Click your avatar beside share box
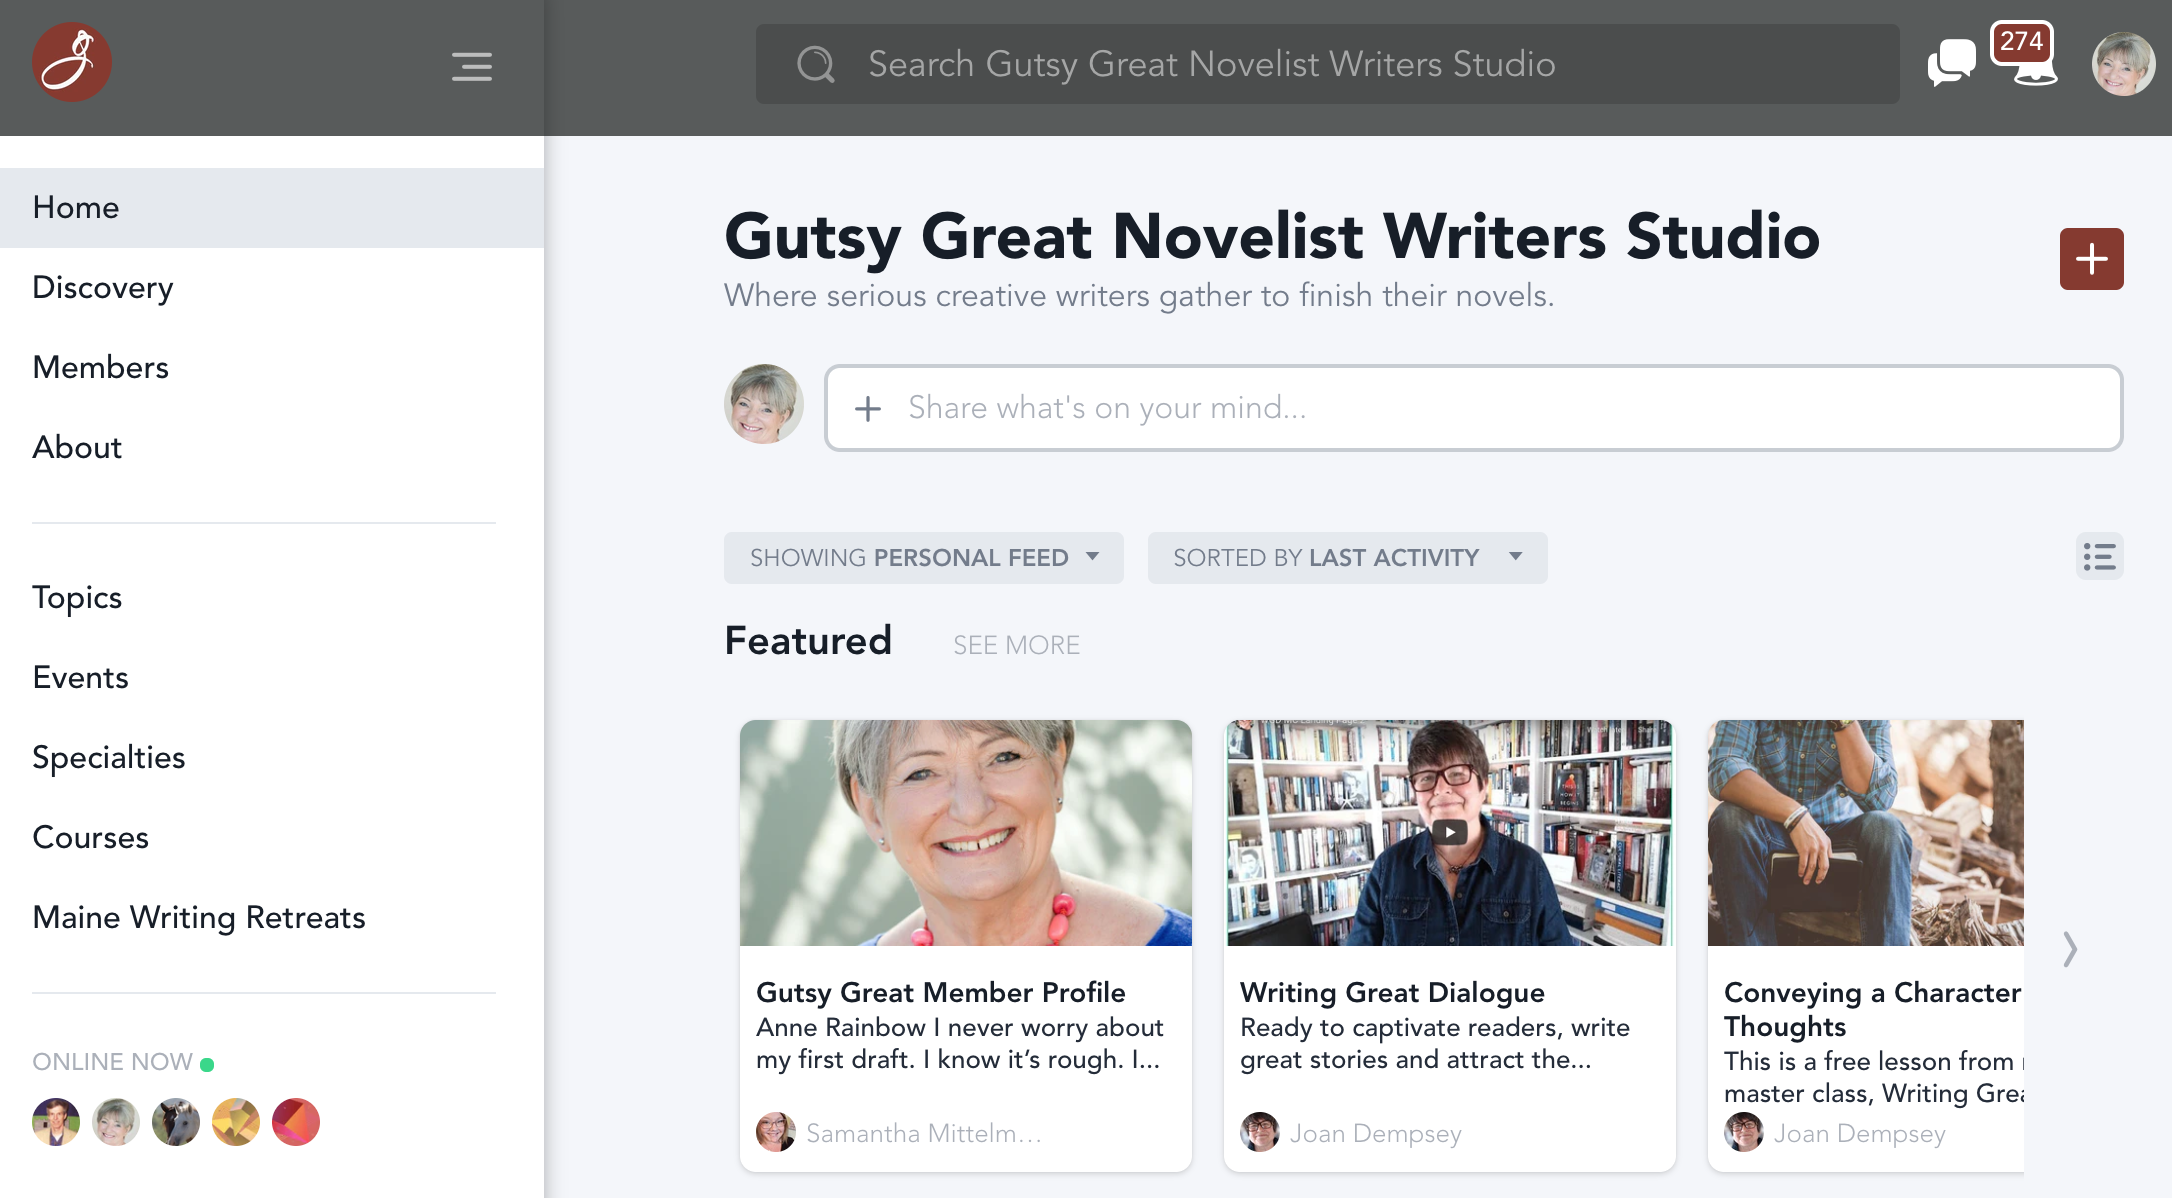Image resolution: width=2172 pixels, height=1198 pixels. (764, 404)
